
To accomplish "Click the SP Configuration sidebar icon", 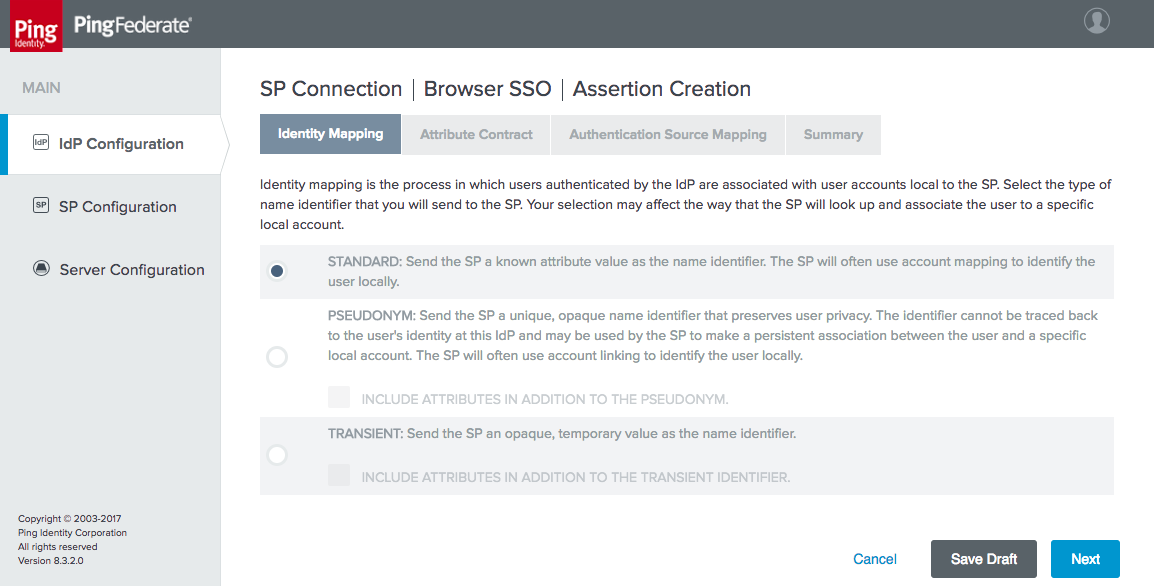I will 41,205.
